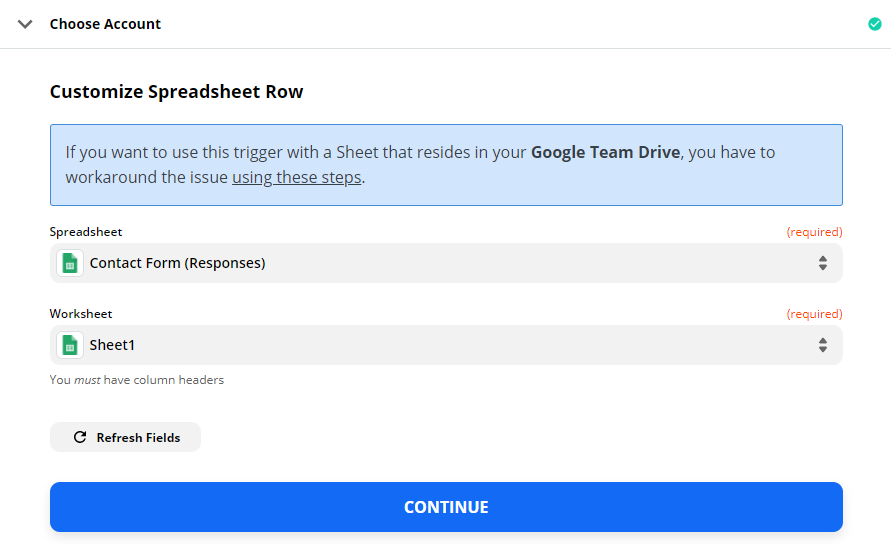Click the Spreadsheet field label
The width and height of the screenshot is (891, 544).
(x=86, y=232)
